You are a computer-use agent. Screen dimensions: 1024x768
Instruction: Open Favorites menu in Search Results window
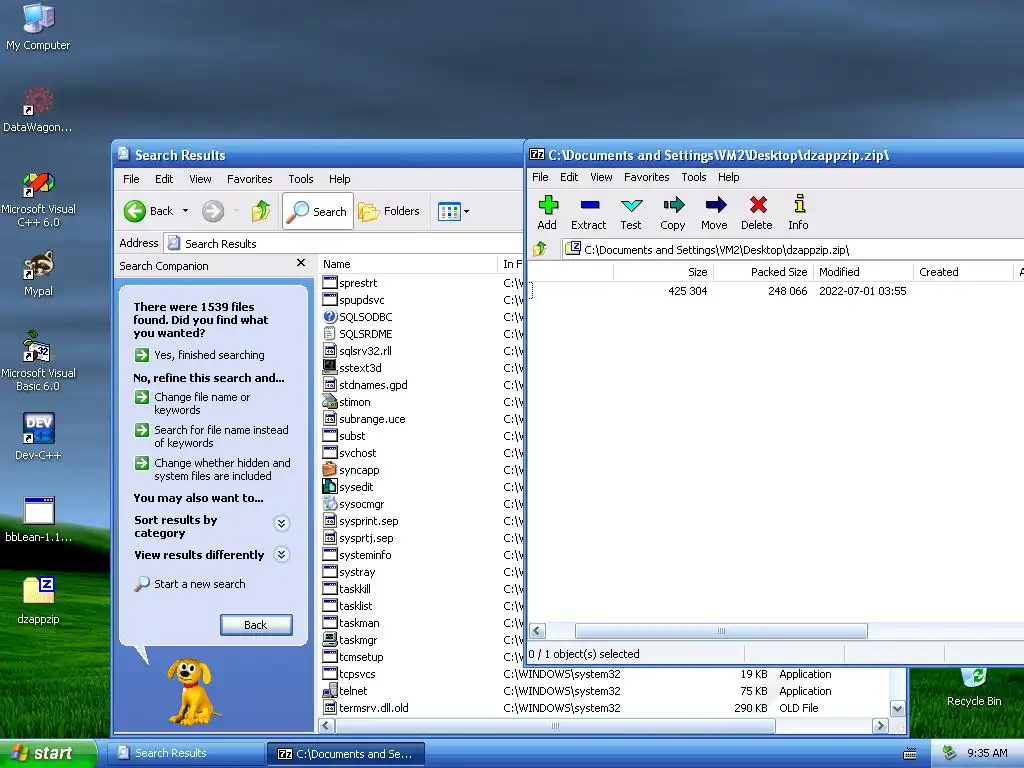tap(249, 178)
